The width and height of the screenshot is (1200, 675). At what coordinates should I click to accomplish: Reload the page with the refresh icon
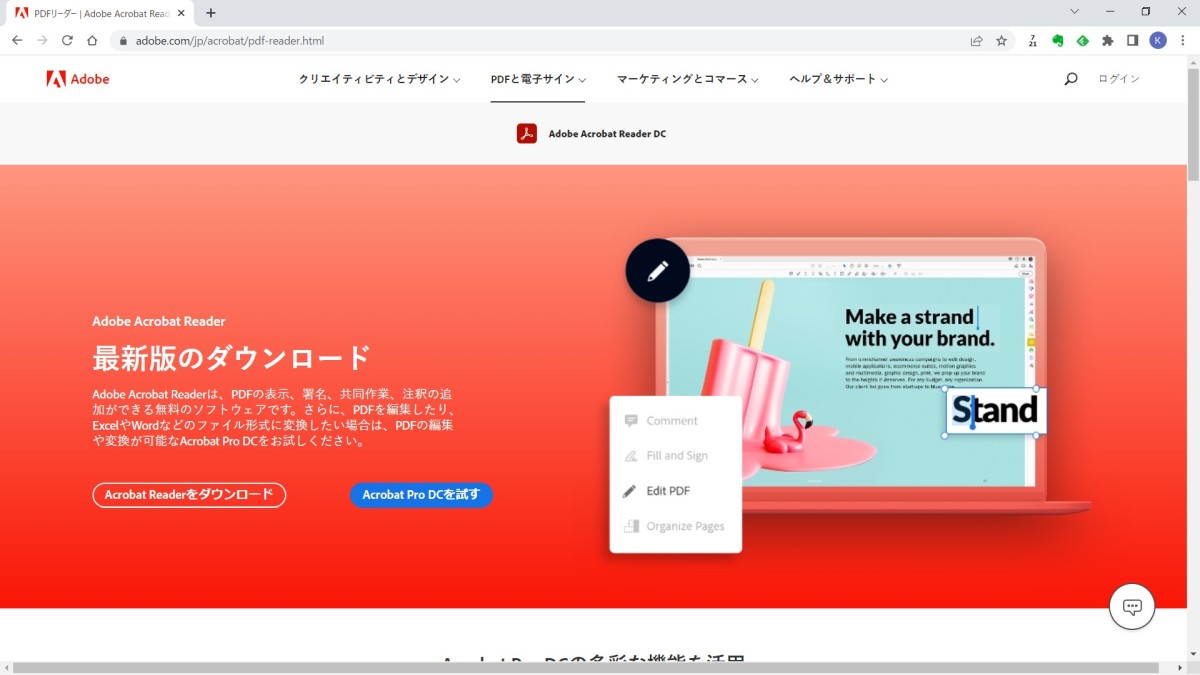(x=67, y=41)
